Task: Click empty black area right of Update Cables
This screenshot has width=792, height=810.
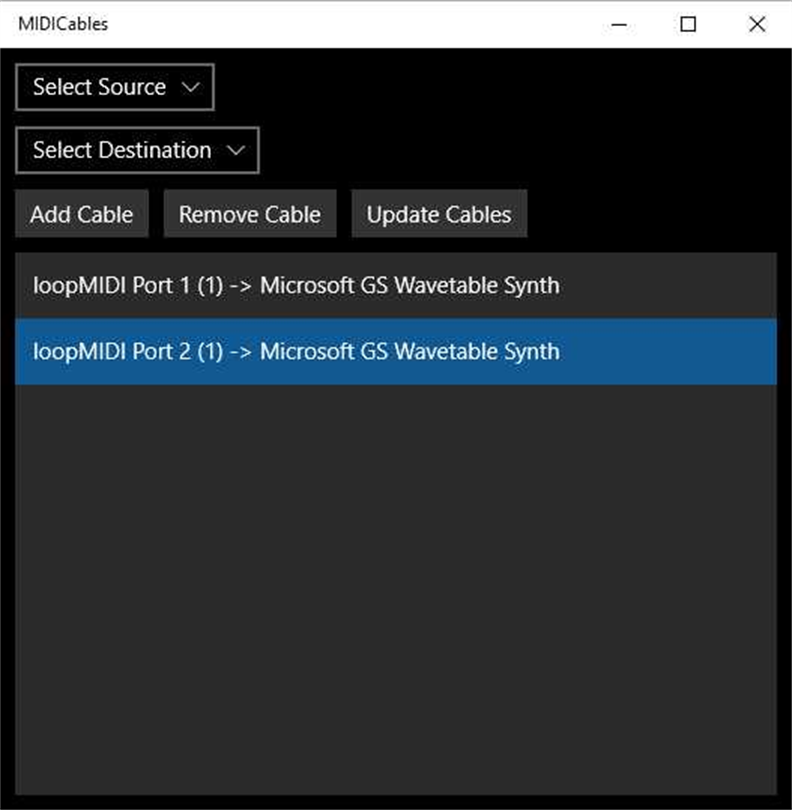Action: (x=650, y=215)
